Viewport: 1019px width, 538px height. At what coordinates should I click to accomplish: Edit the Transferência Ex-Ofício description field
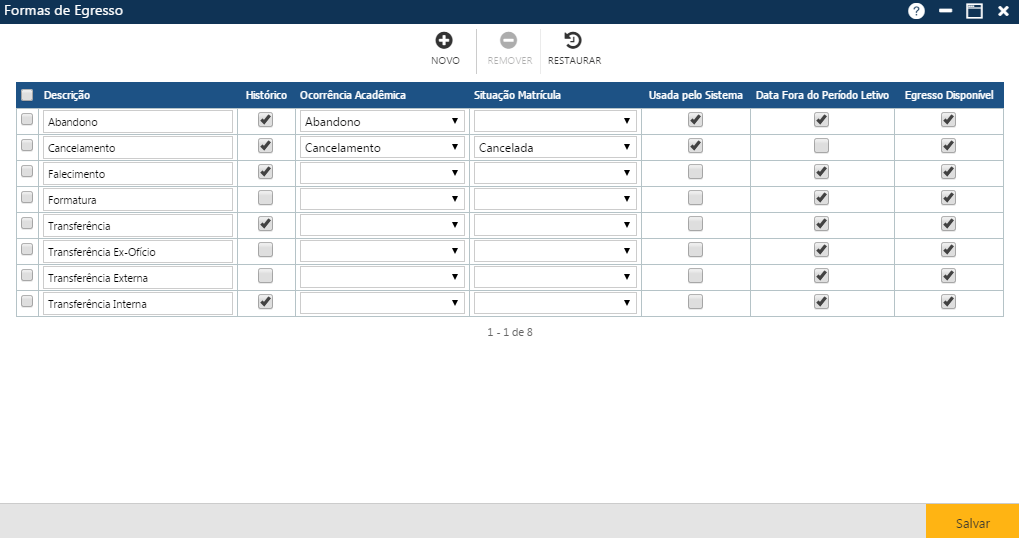coord(137,251)
